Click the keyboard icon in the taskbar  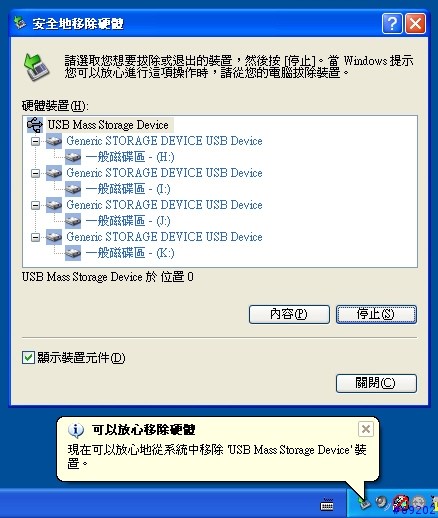(x=327, y=504)
